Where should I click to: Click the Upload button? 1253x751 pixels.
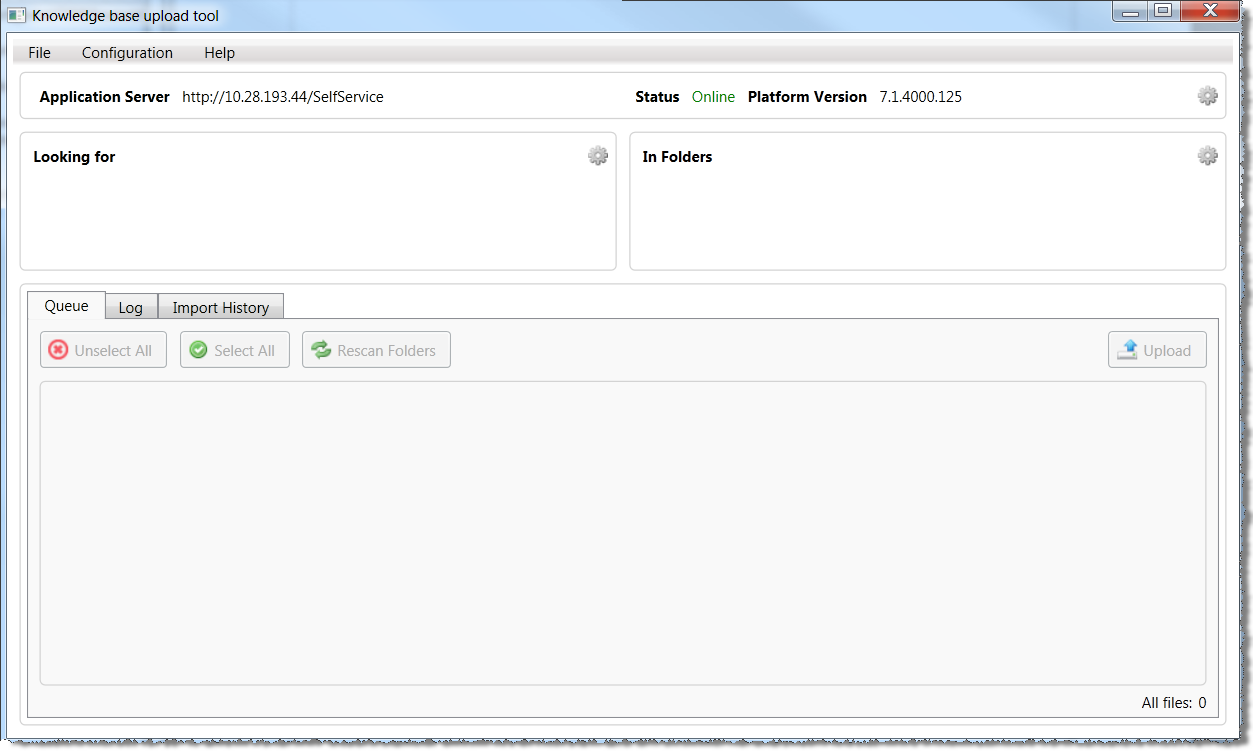[x=1156, y=350]
